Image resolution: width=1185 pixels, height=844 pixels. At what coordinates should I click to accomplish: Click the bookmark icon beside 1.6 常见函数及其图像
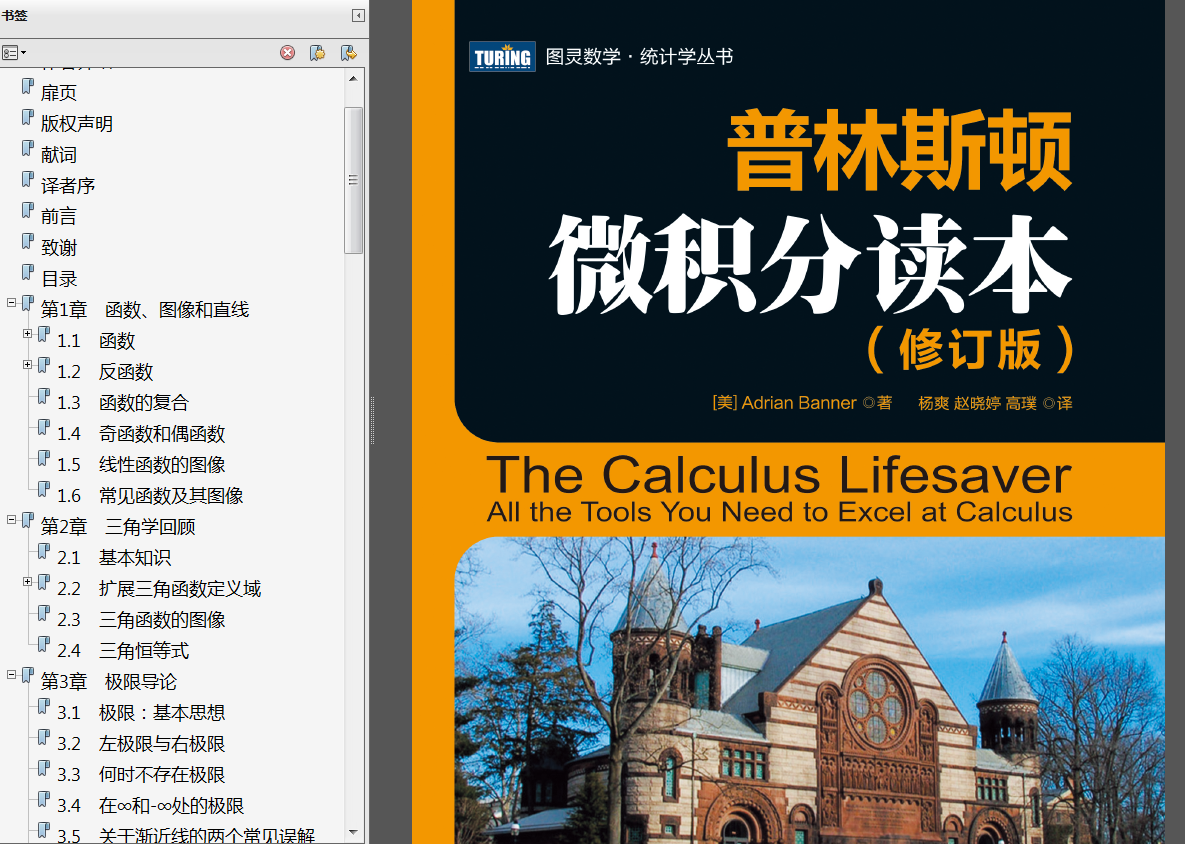[45, 489]
